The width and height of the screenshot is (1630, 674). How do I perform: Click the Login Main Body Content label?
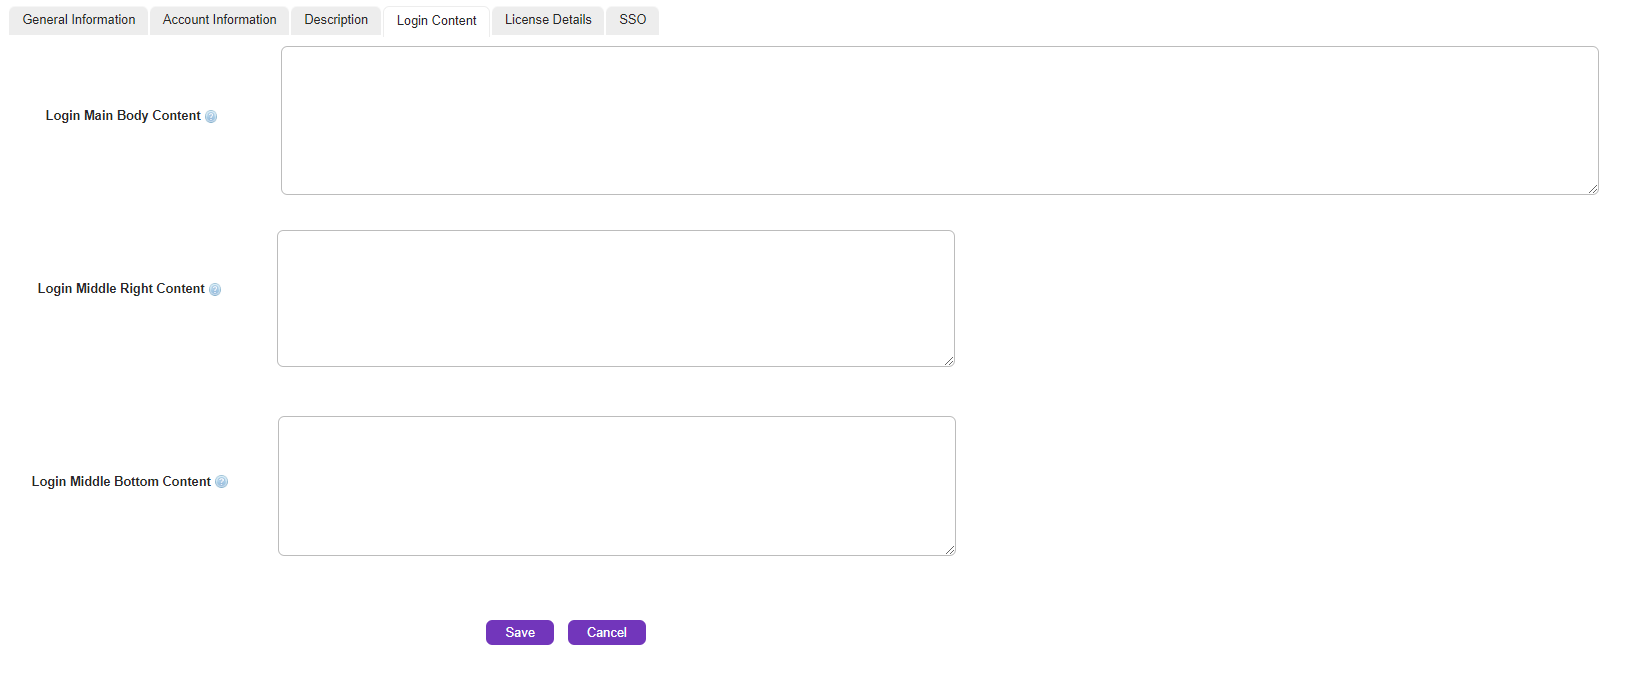click(x=123, y=116)
